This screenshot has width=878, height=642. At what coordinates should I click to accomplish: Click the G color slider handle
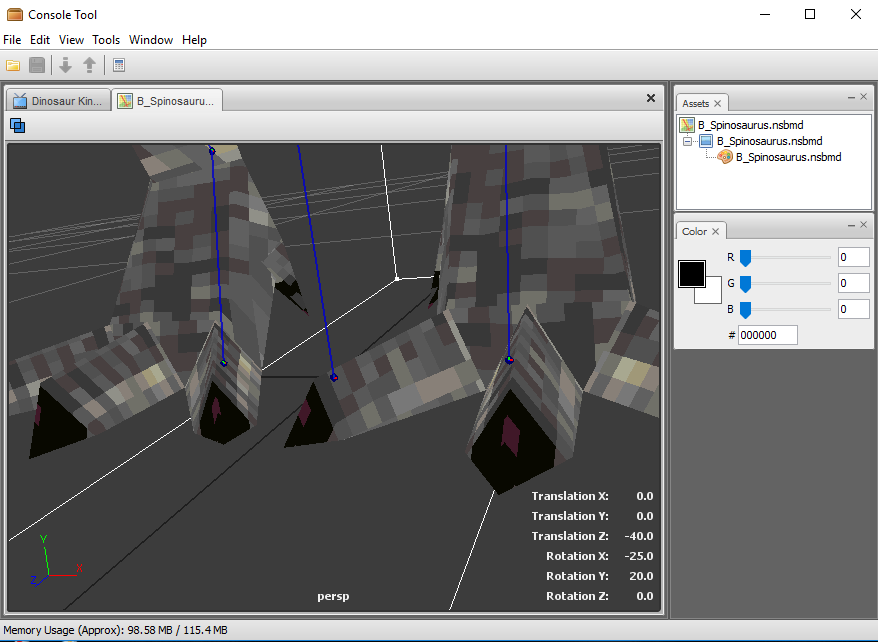click(x=745, y=284)
